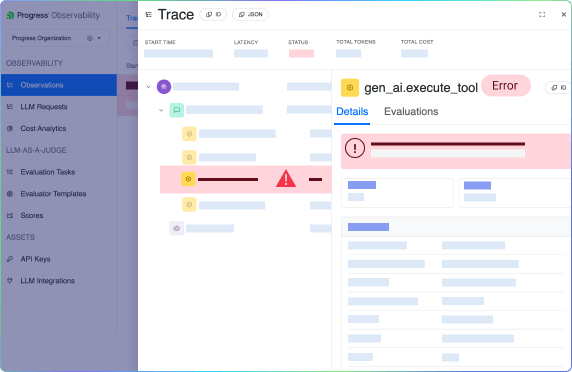Screen dimensions: 572x372
Task: Select the highlighted error tool span icon
Action: (188, 179)
